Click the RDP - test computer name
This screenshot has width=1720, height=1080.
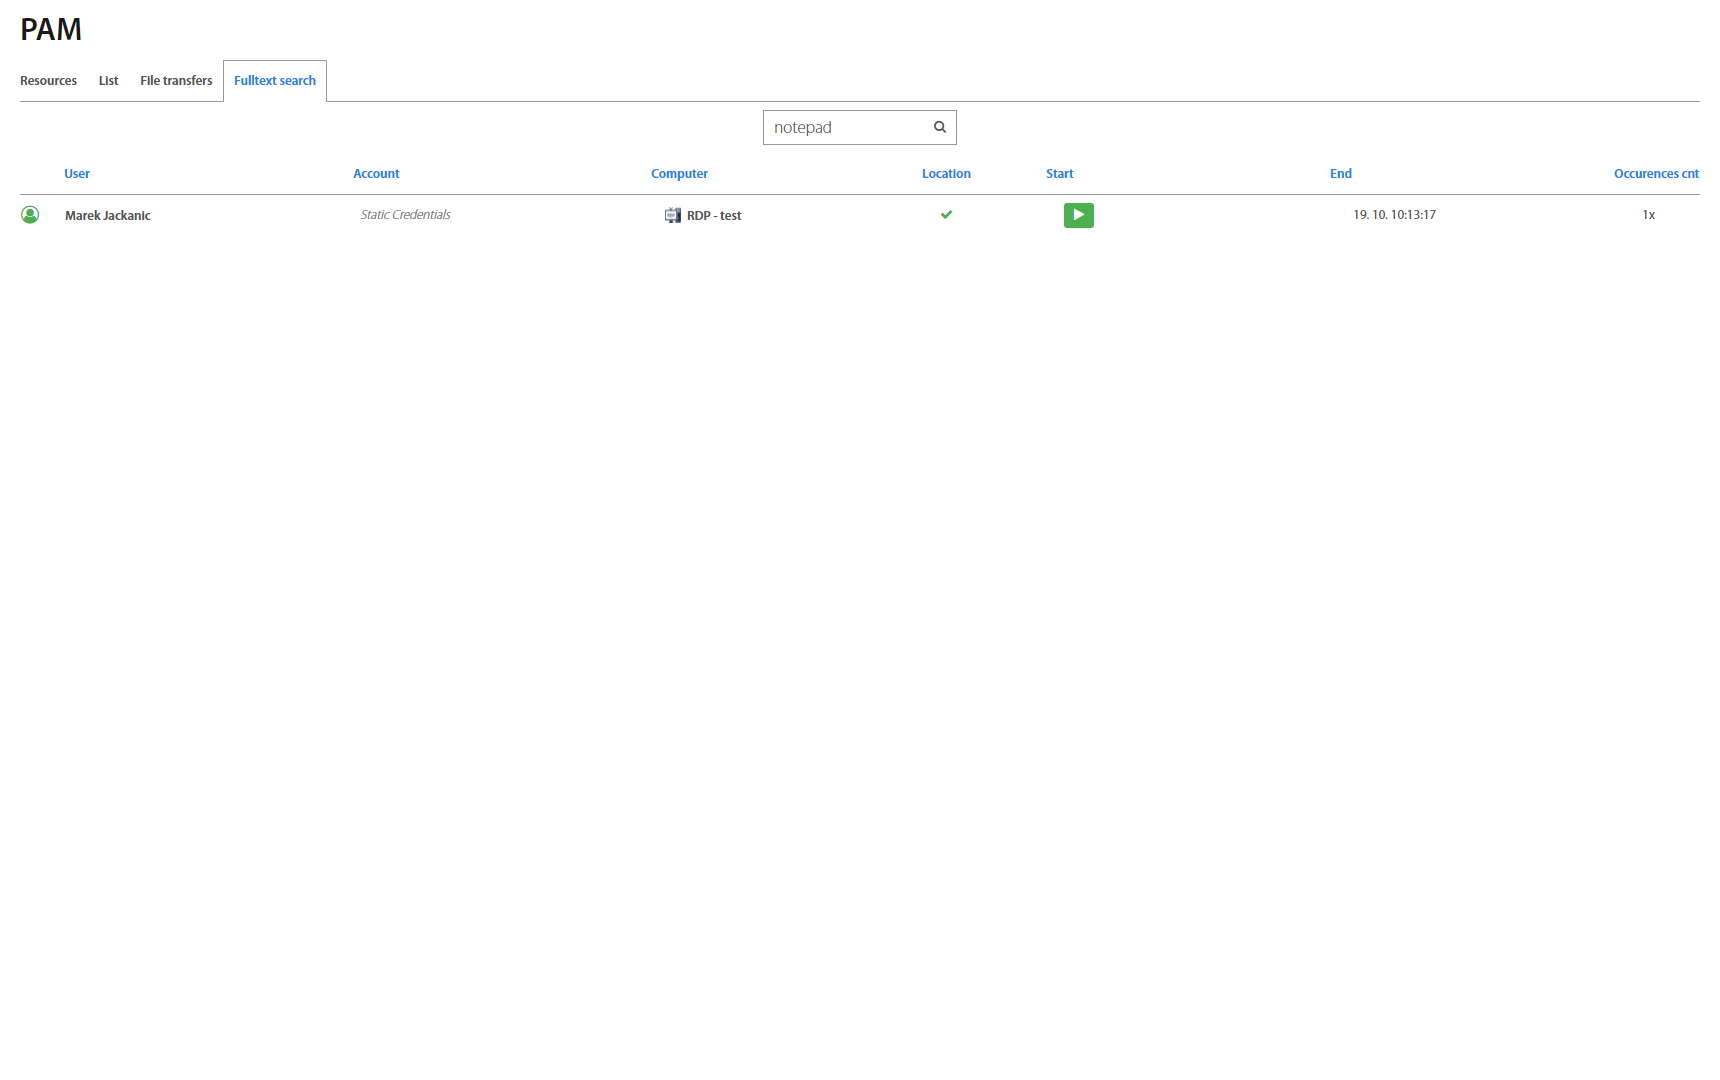[x=714, y=215]
